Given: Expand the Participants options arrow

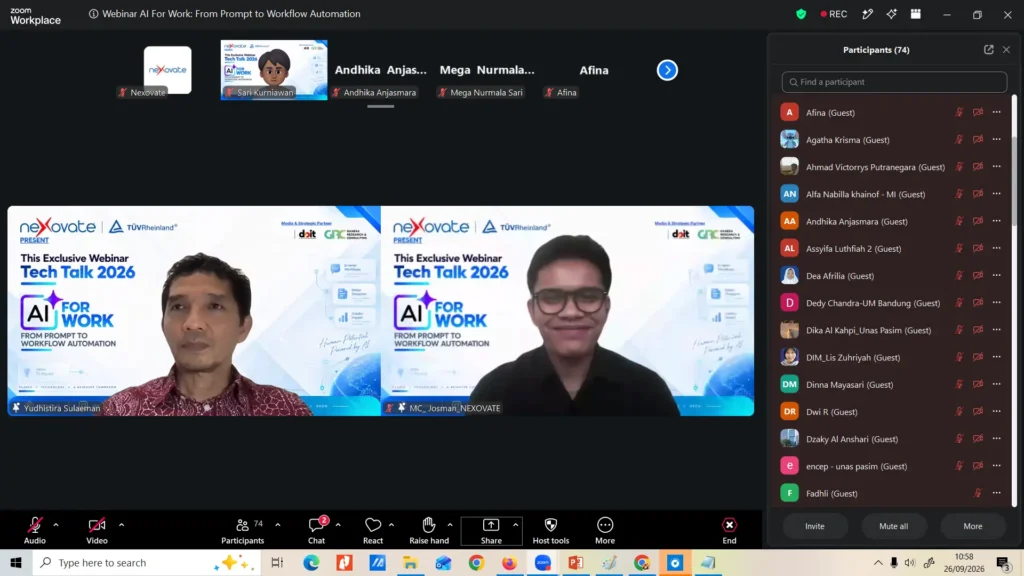Looking at the screenshot, I should [x=278, y=524].
